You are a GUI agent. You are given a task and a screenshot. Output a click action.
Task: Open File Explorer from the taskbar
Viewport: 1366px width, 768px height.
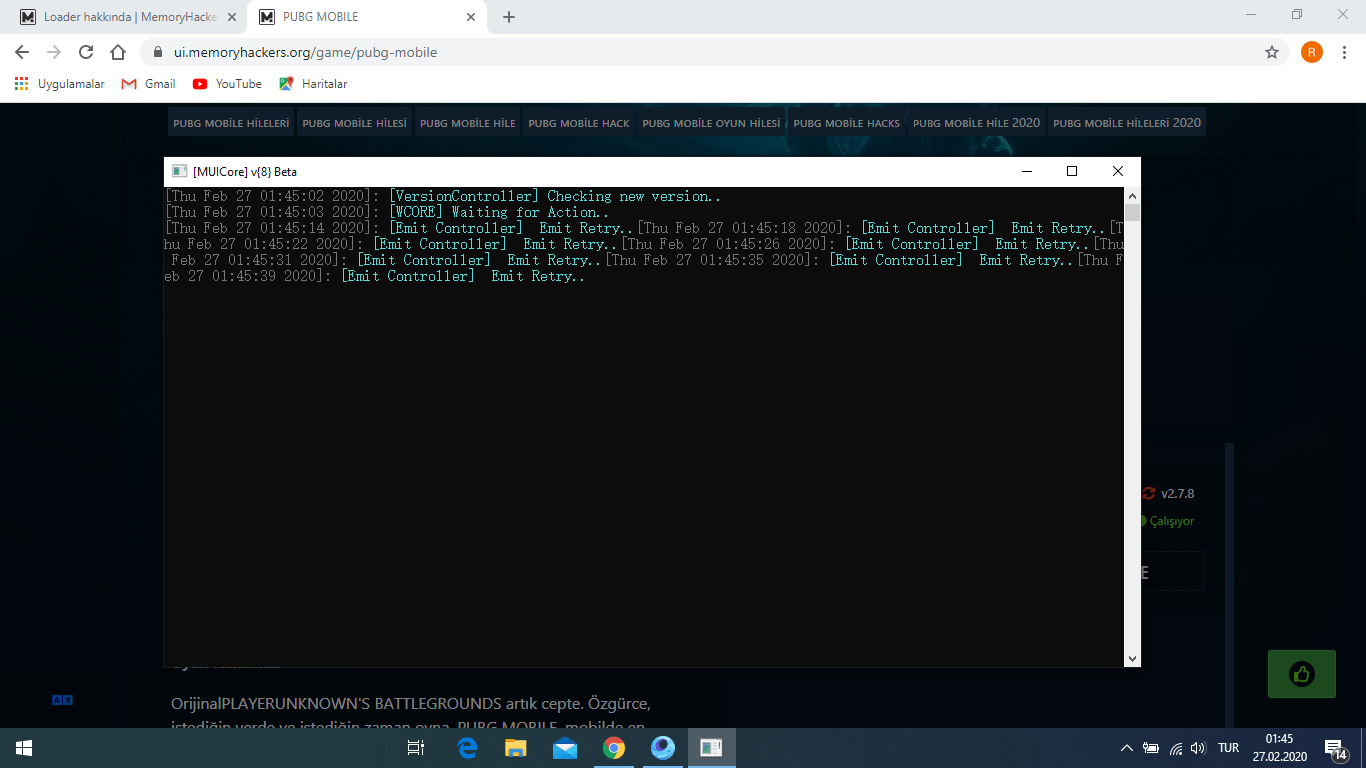516,748
